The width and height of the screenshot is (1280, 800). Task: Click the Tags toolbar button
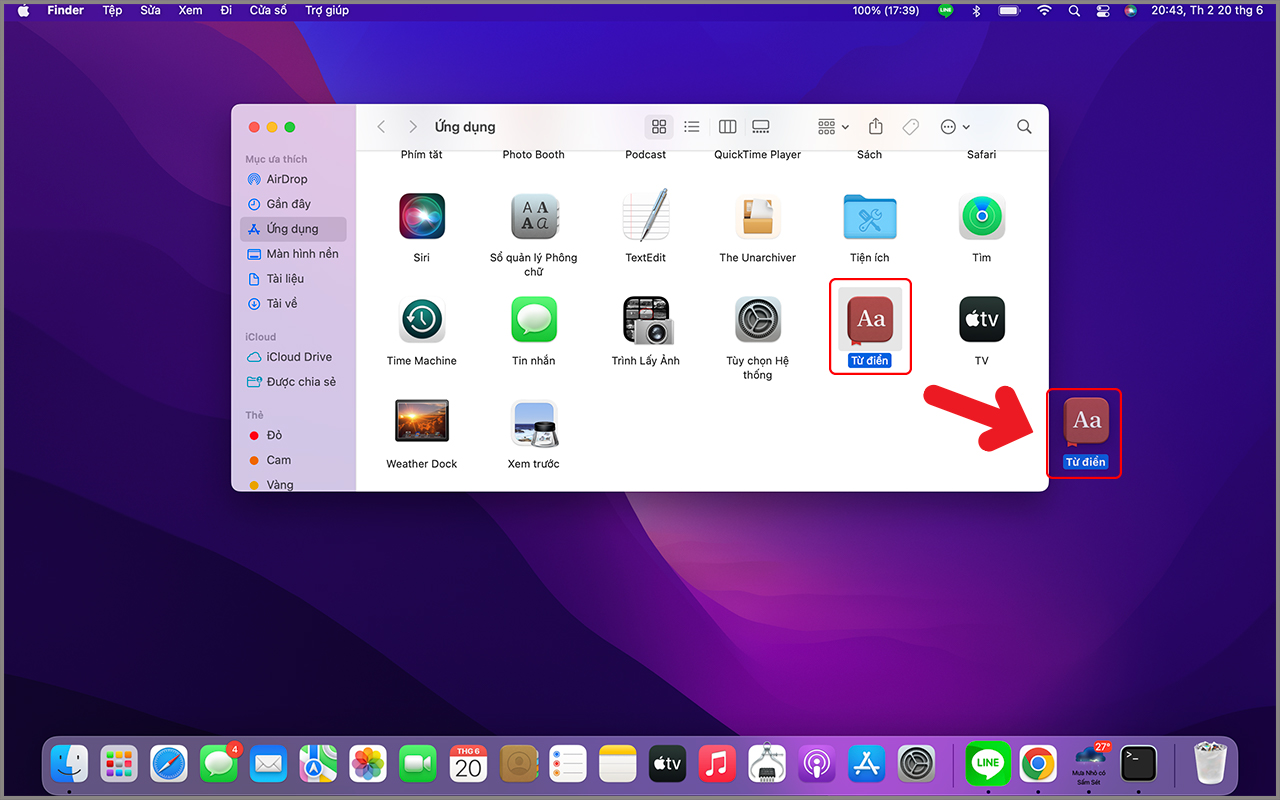910,127
